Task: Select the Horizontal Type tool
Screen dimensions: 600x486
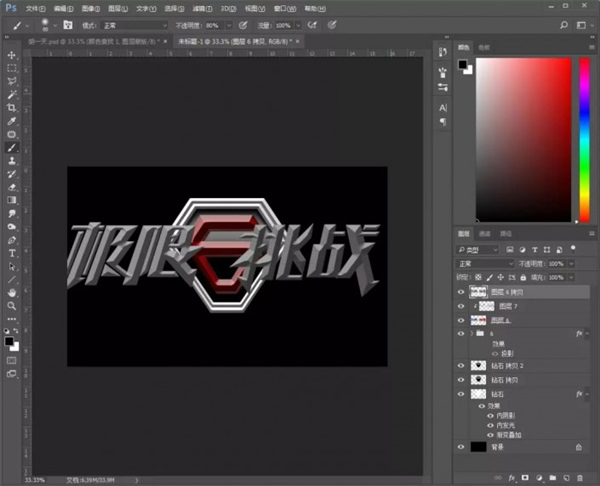Action: (11, 253)
